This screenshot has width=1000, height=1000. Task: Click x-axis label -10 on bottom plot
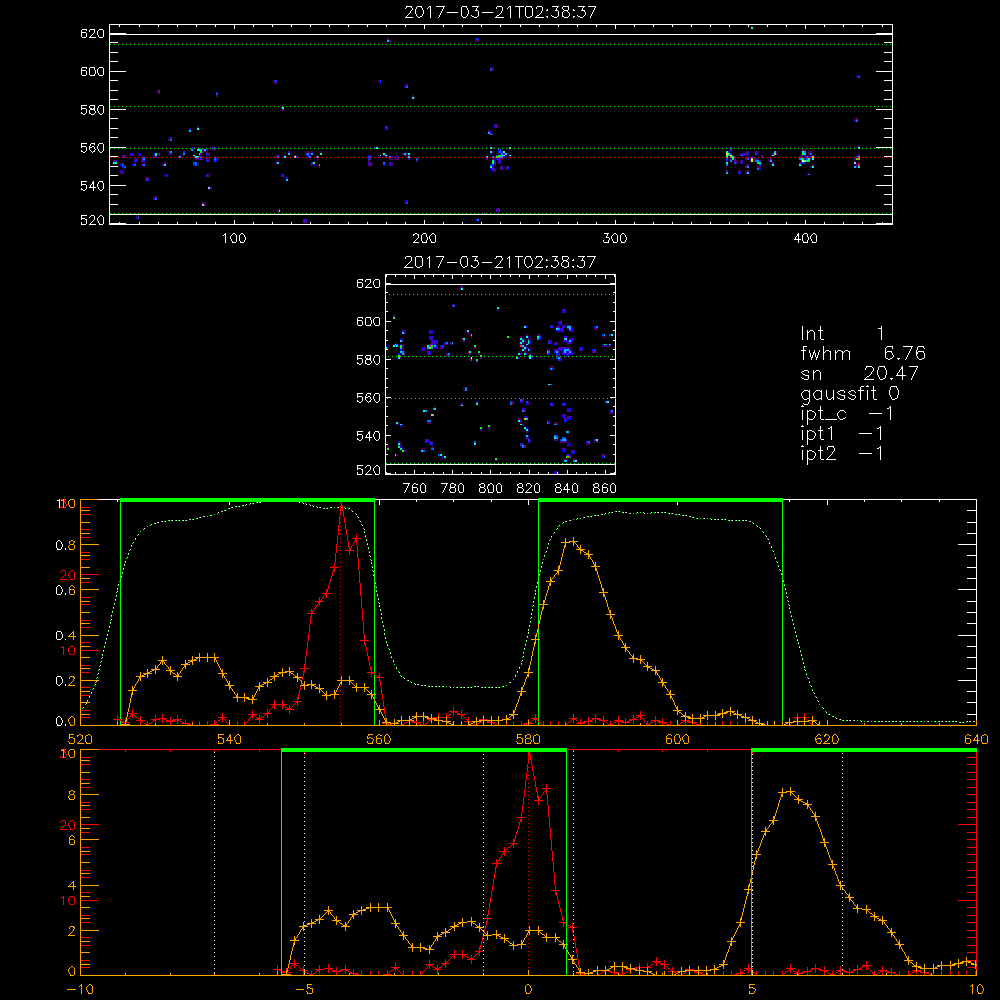(80, 989)
